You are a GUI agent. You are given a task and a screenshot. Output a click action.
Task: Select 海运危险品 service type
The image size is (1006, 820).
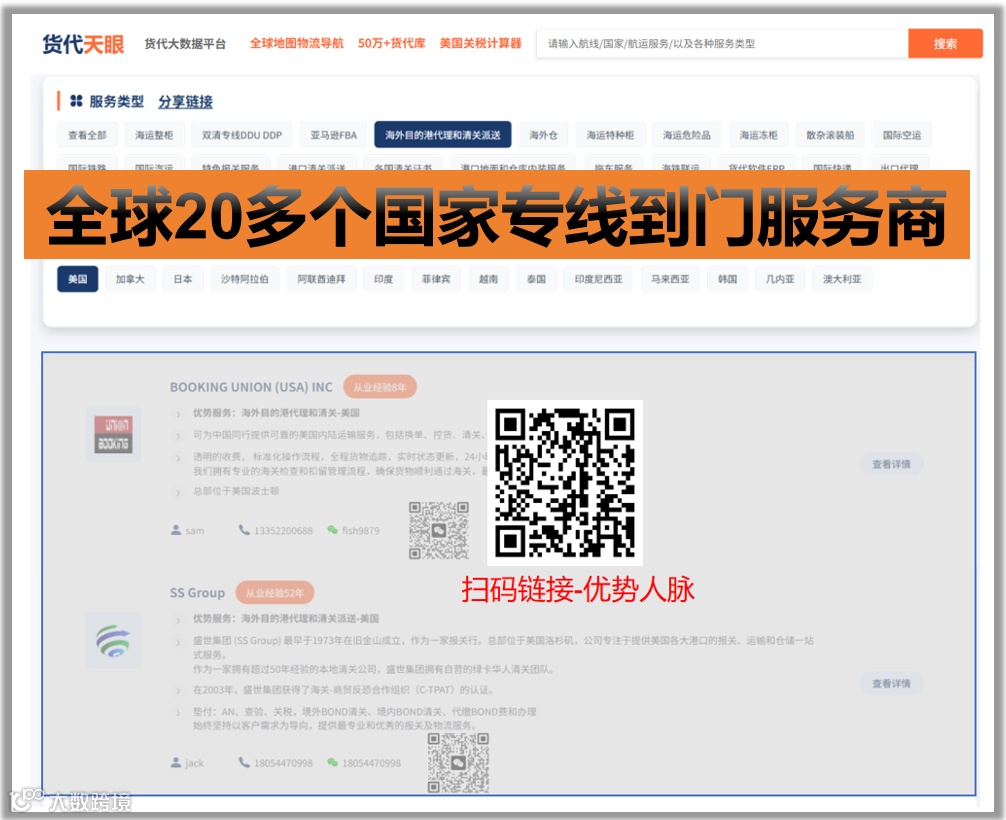tap(686, 135)
